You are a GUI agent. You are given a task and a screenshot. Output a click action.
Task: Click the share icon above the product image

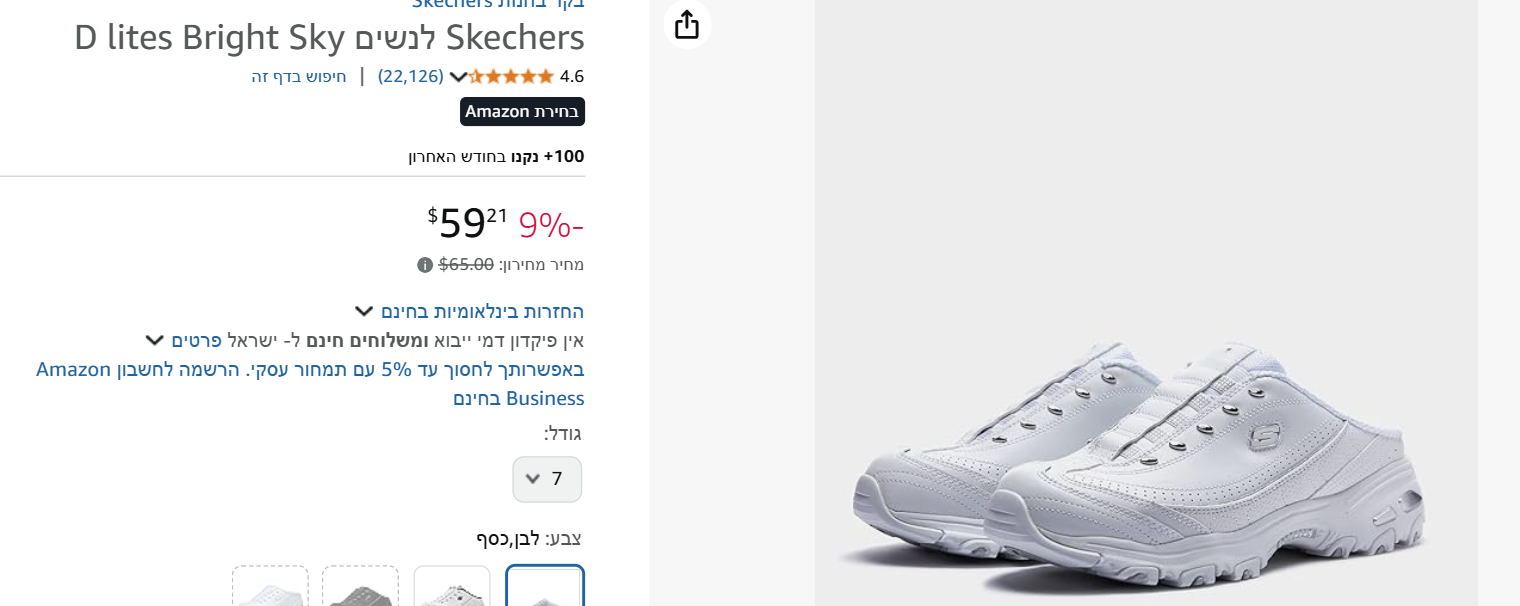pyautogui.click(x=687, y=24)
